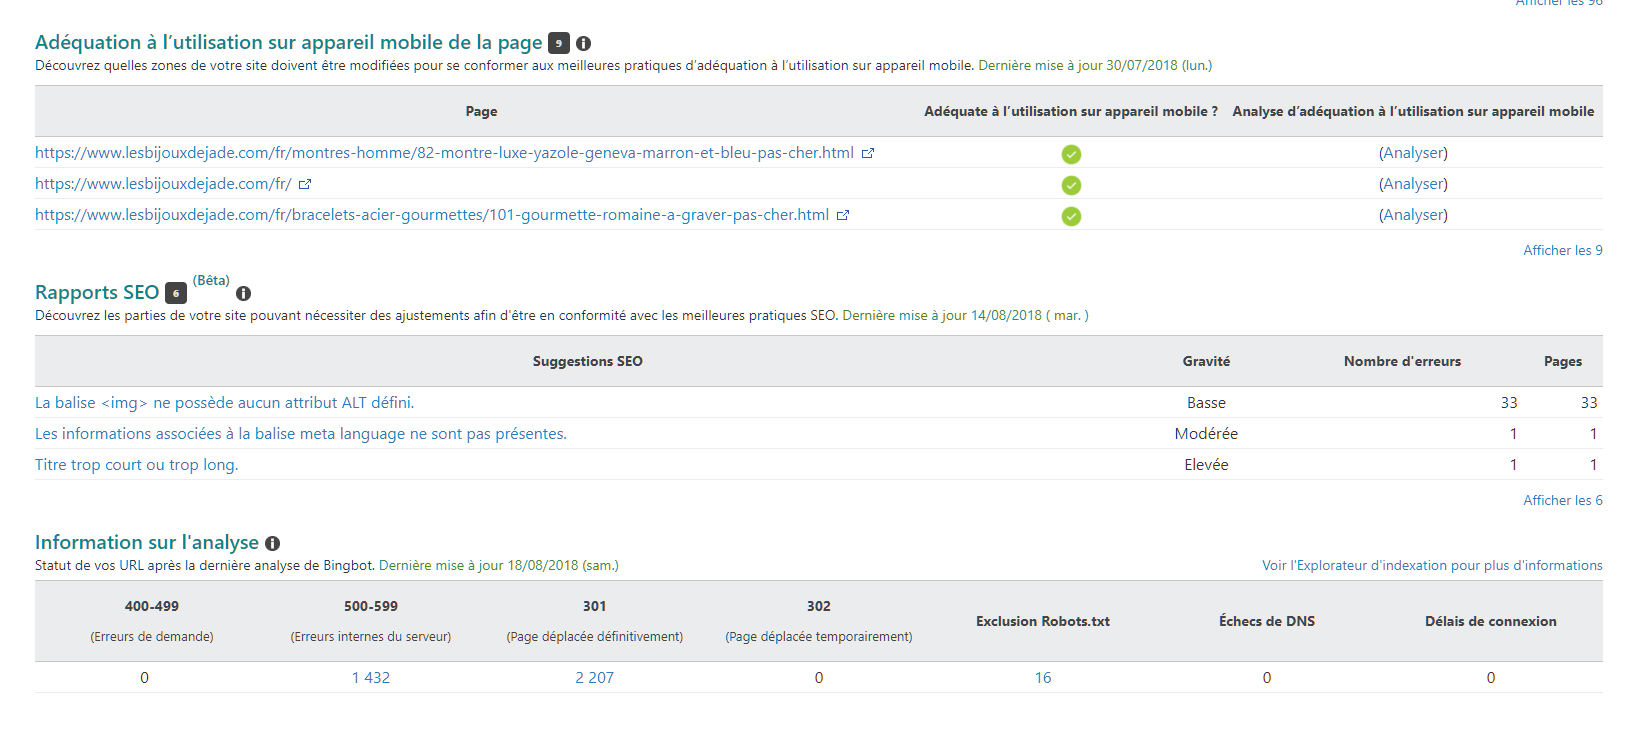
Task: Open 'Titre trop court ou trop long' suggestion
Action: [x=137, y=465]
